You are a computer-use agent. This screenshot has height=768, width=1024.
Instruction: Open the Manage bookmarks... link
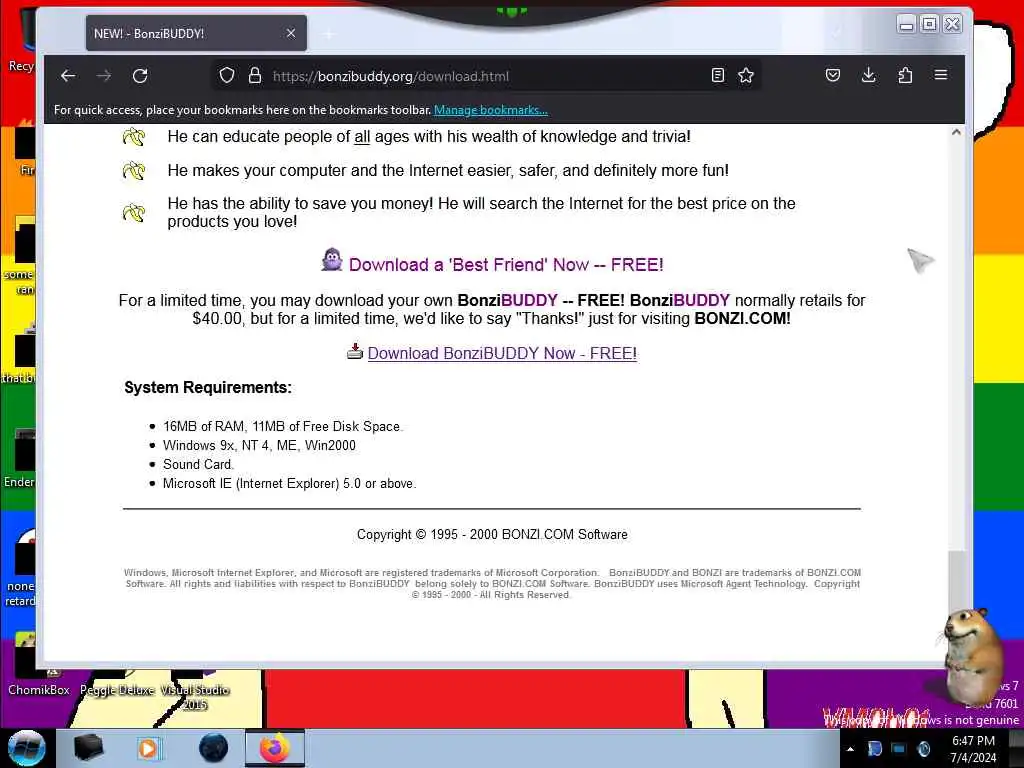[490, 110]
